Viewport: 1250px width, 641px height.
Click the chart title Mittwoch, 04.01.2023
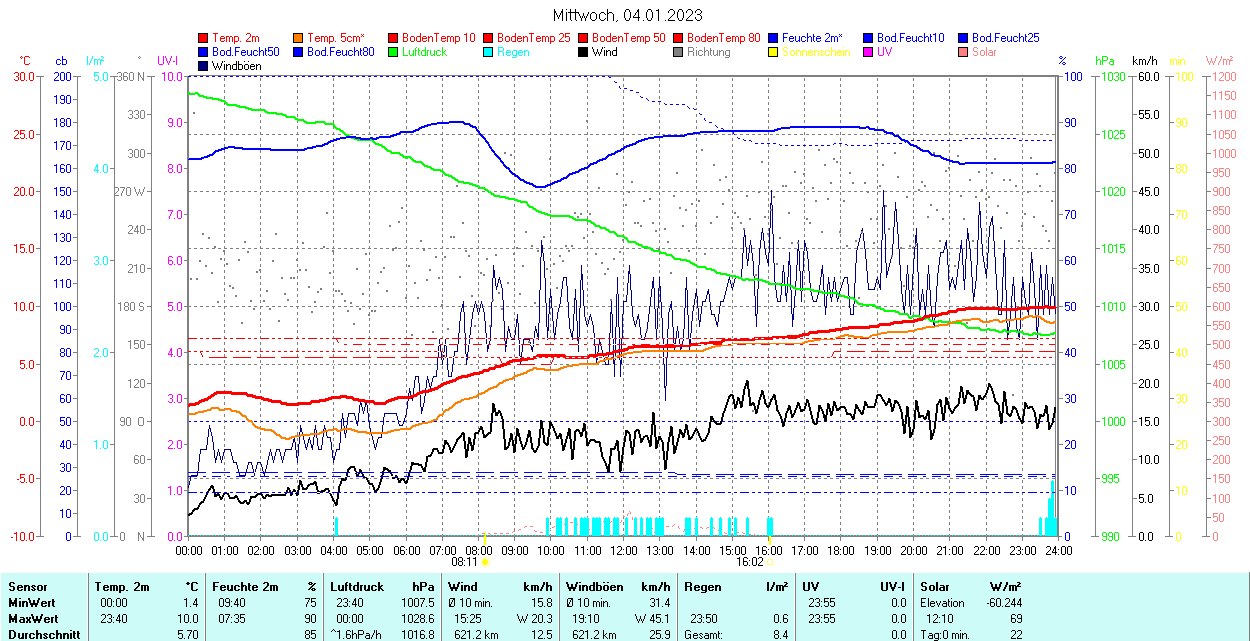[x=627, y=15]
